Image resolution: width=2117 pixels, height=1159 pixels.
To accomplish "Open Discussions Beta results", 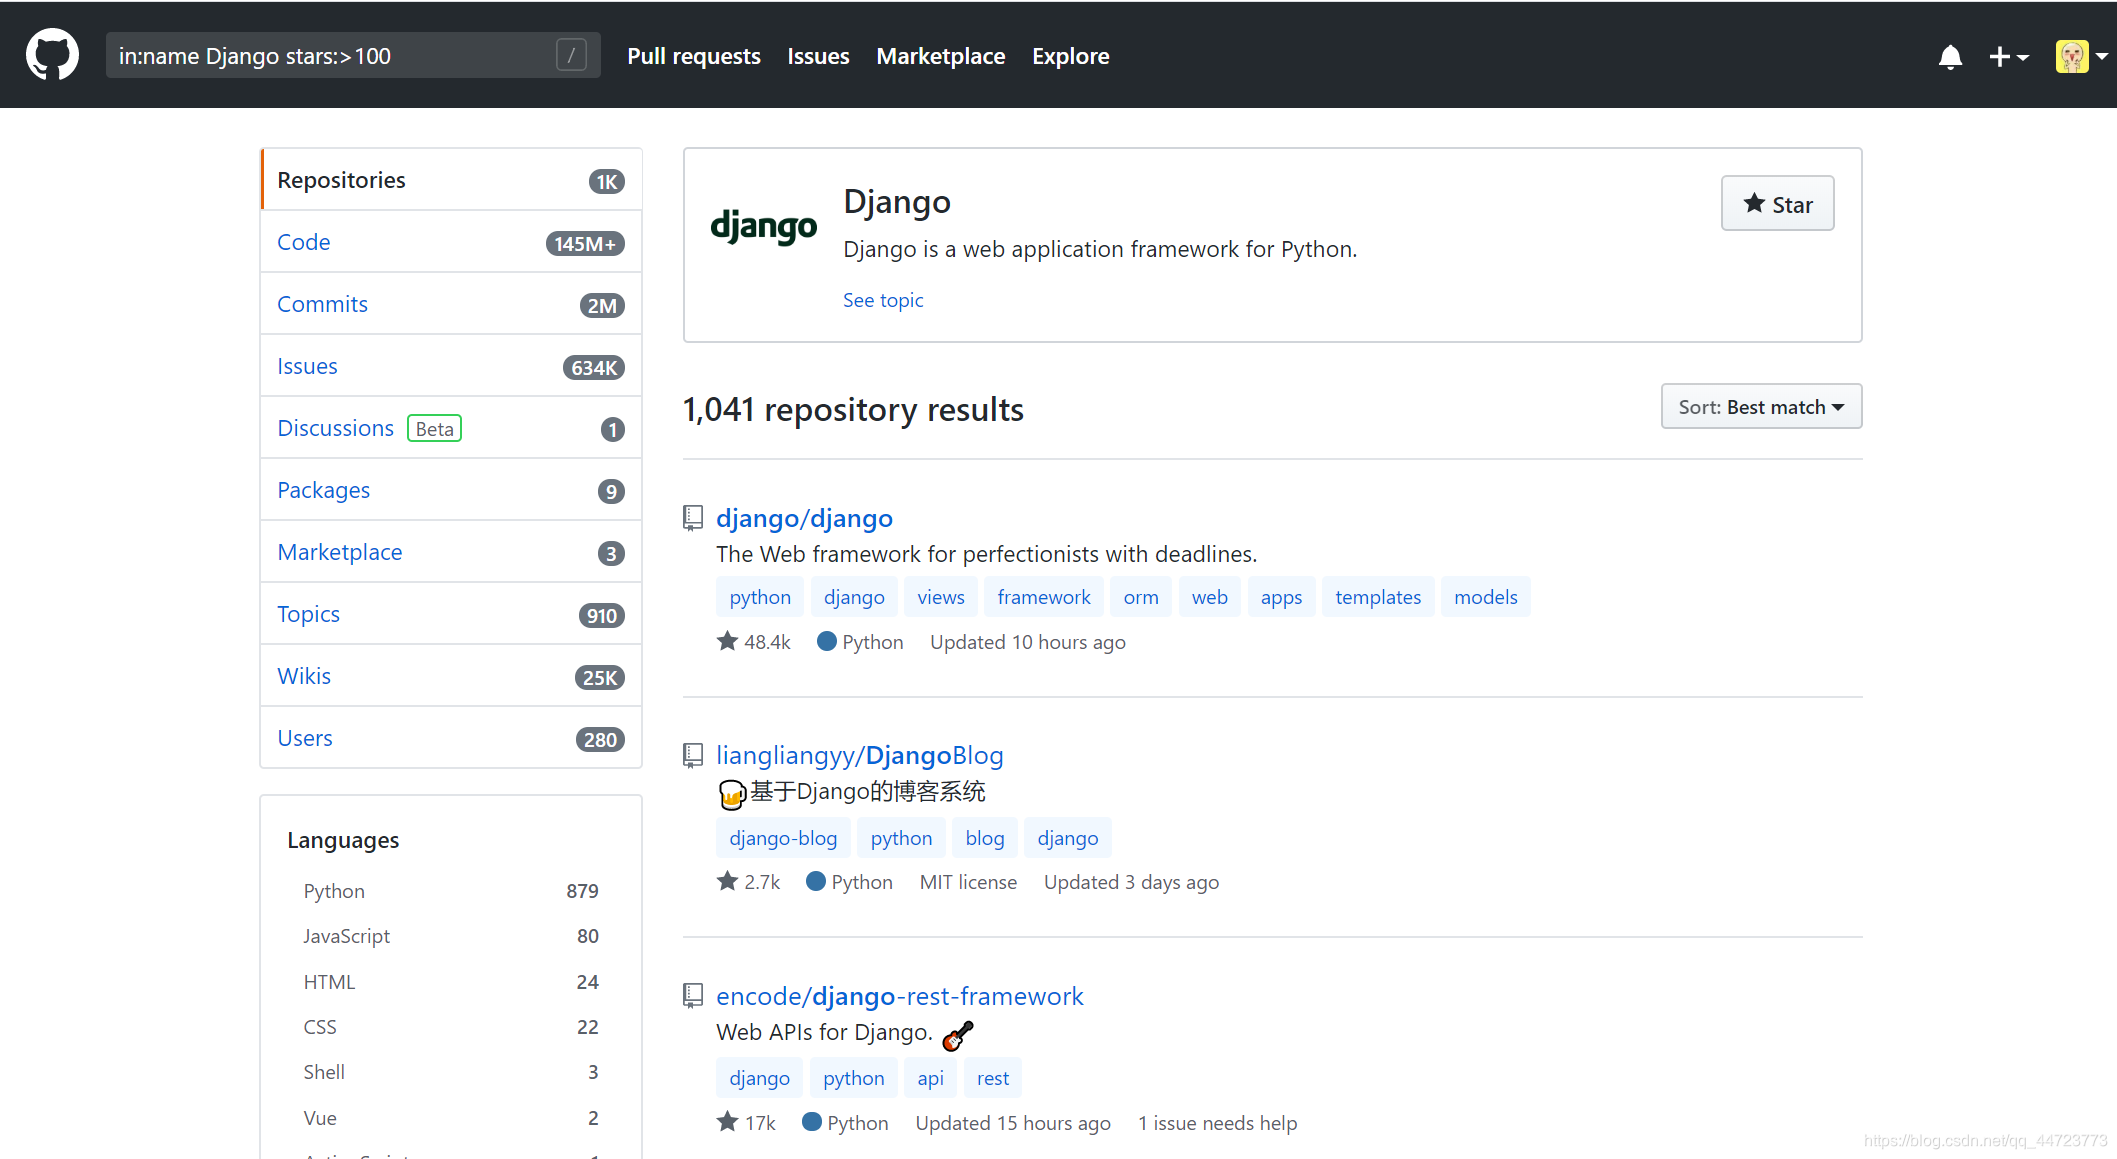I will click(x=451, y=428).
